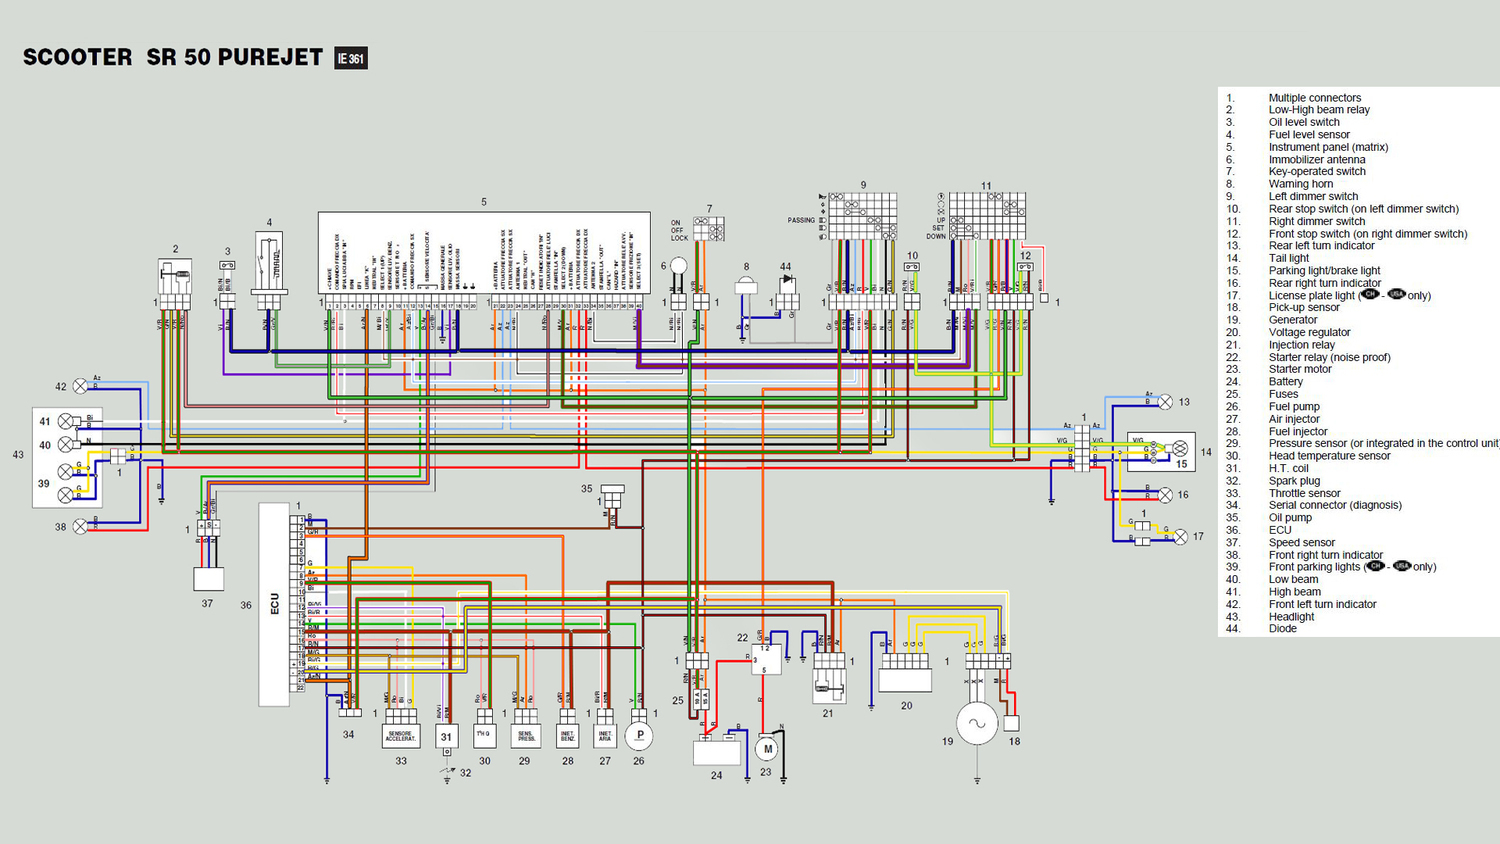Select the fuel pump P symbol
1500x844 pixels.
(639, 735)
